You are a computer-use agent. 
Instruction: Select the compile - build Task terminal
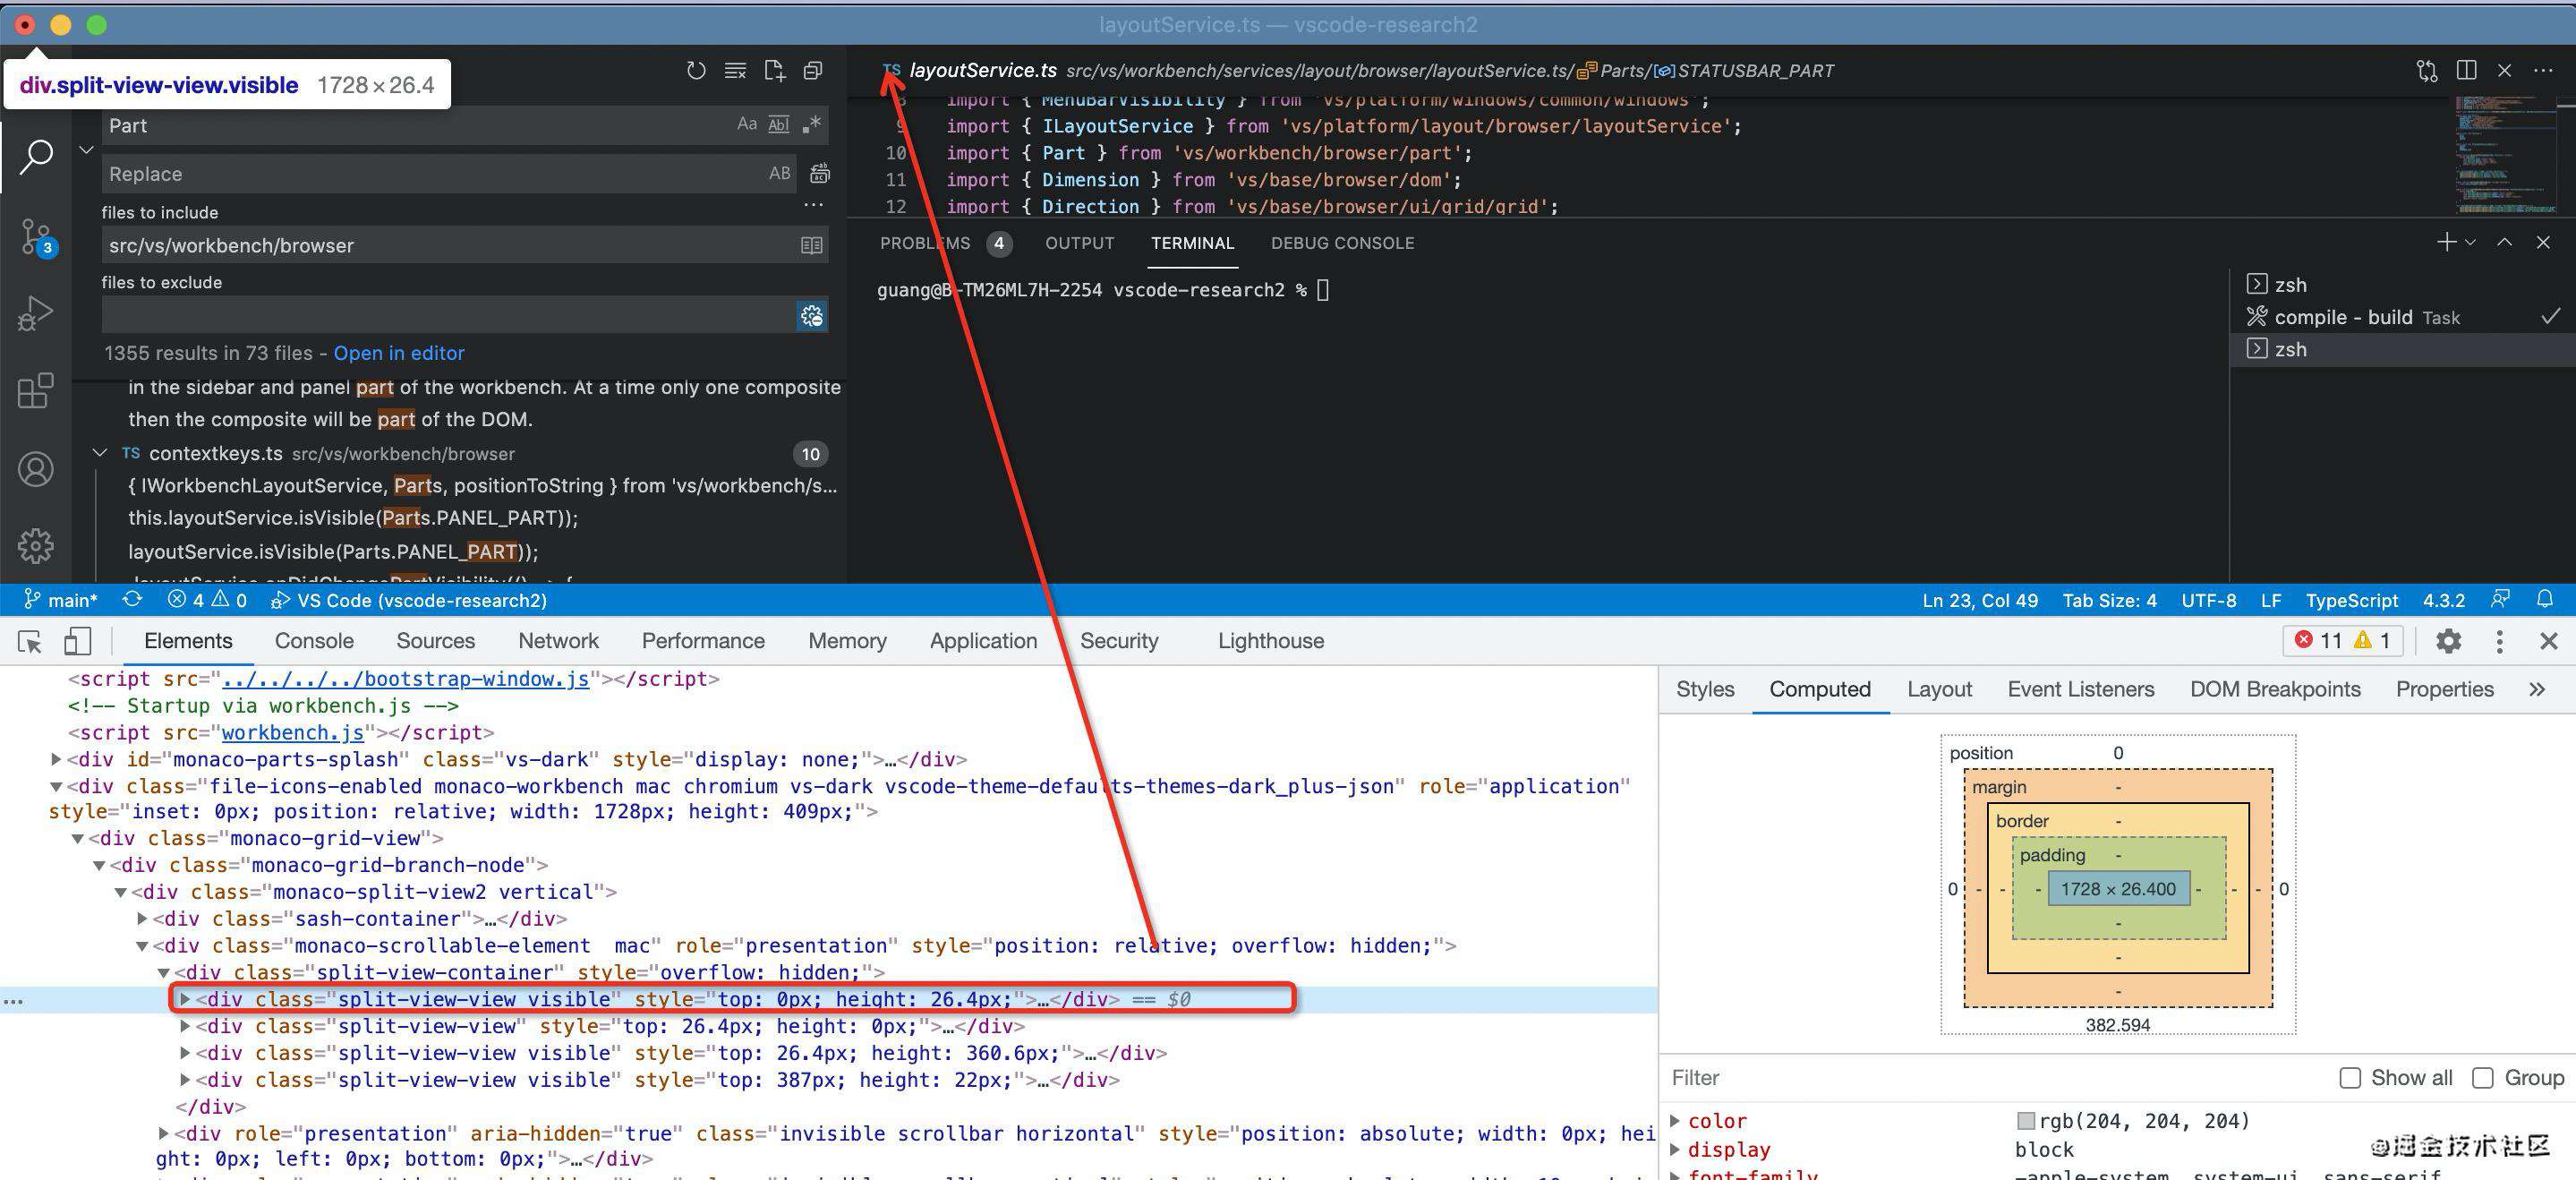(2402, 317)
